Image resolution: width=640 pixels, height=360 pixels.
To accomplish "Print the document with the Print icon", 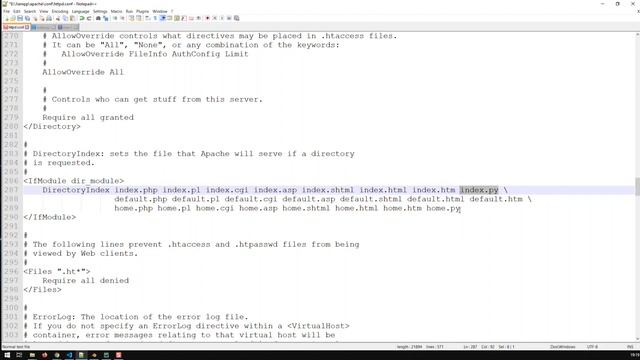I will click(x=50, y=18).
